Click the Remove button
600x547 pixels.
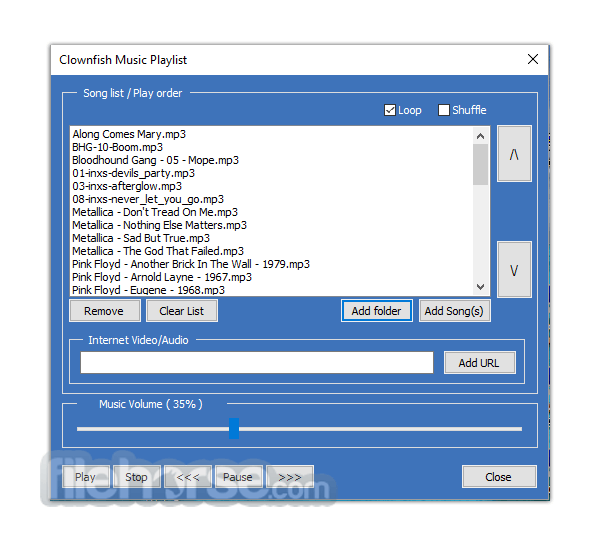tap(105, 311)
